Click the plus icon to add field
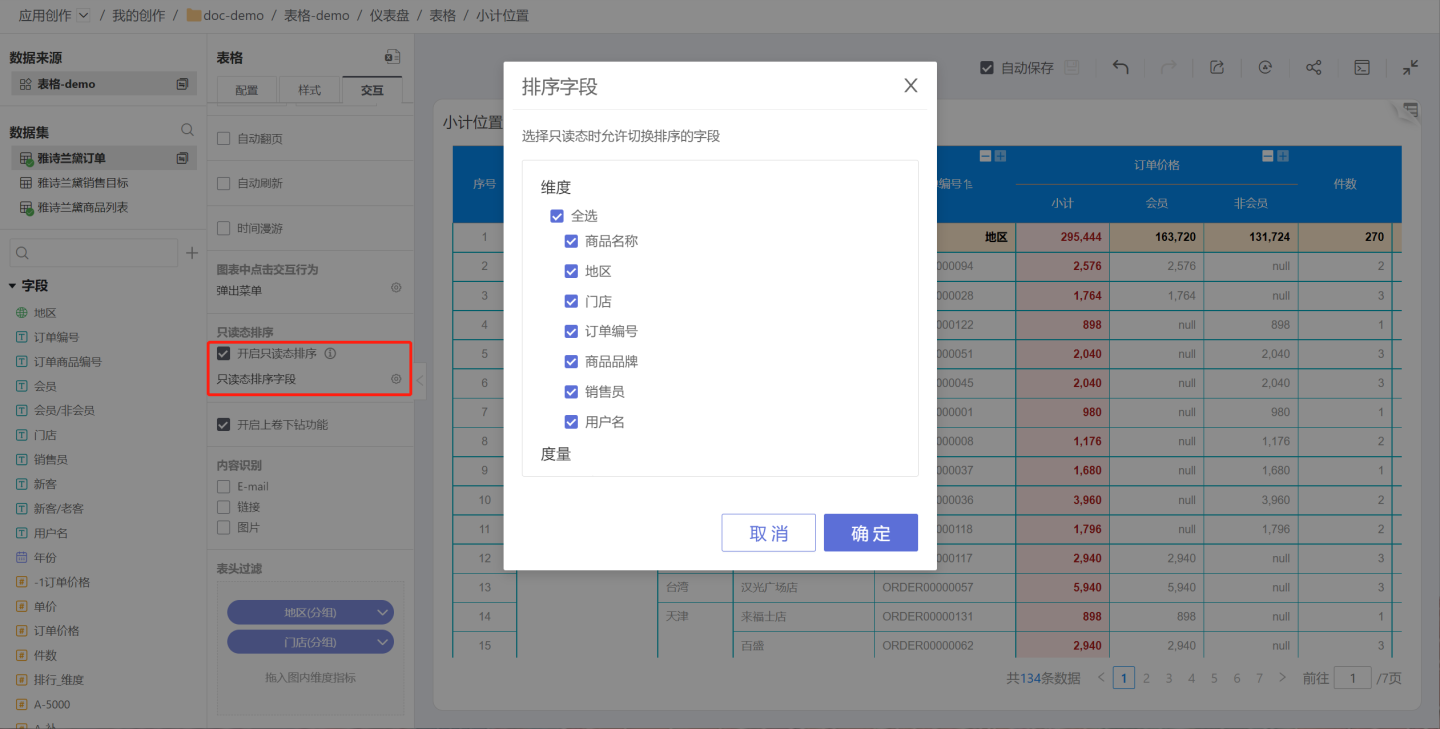 (x=192, y=254)
